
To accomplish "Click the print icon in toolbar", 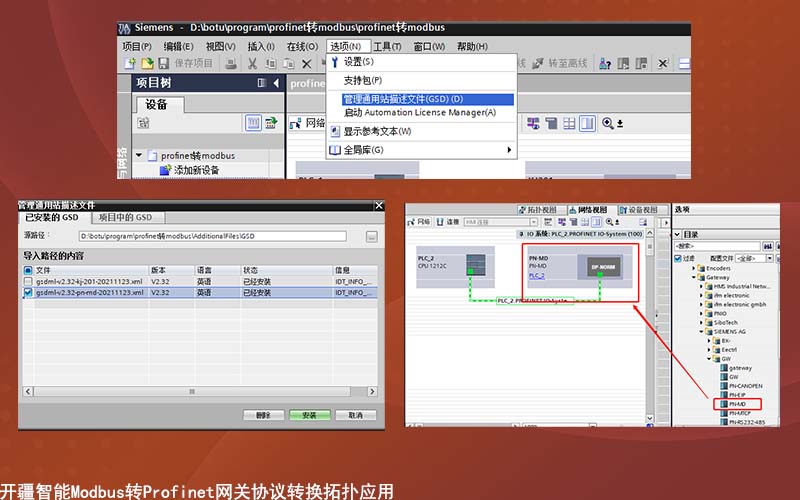I will (231, 64).
